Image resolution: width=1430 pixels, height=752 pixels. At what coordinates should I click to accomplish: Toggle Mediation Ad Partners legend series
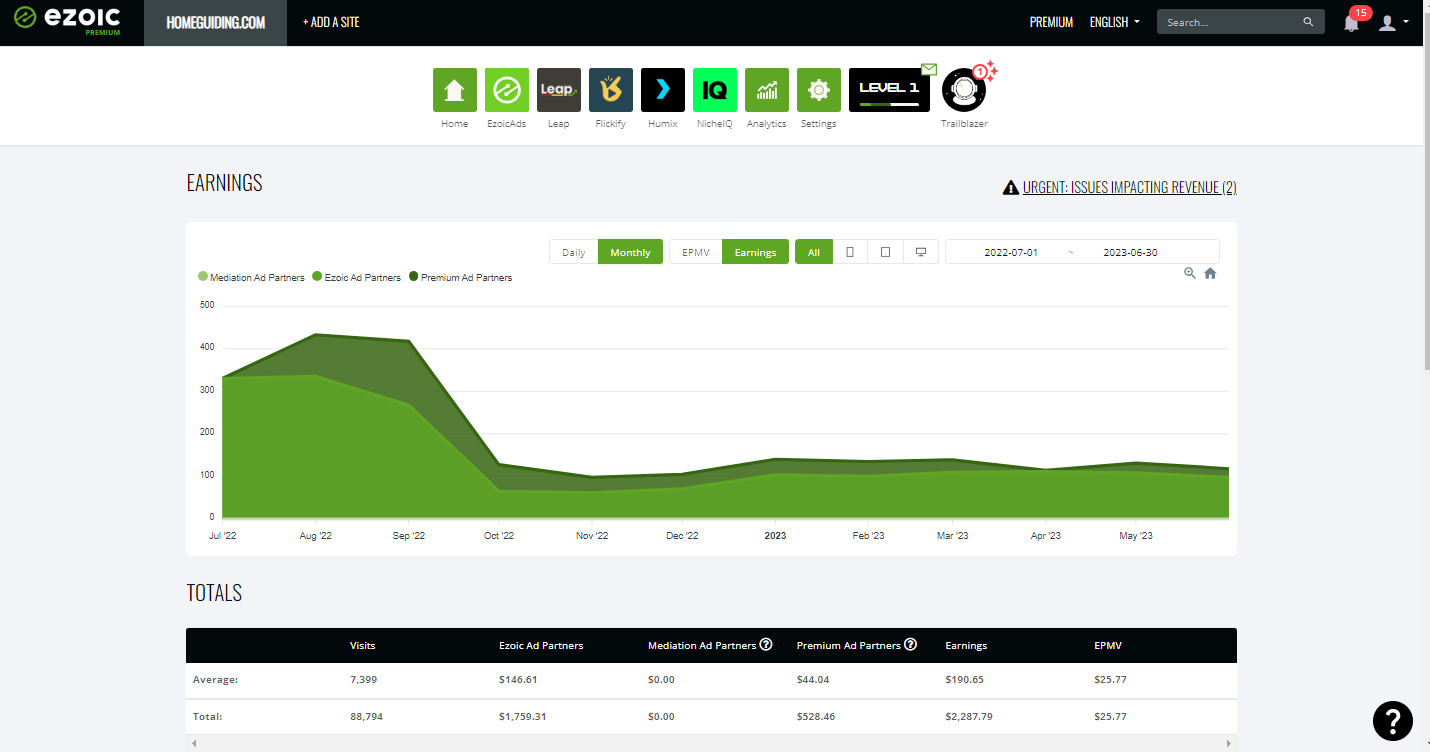click(252, 277)
